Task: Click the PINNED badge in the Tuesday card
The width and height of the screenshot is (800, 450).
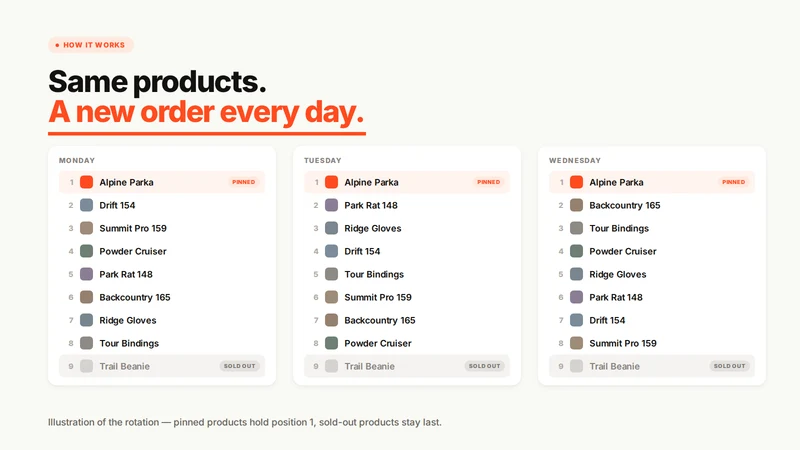Action: click(x=488, y=182)
